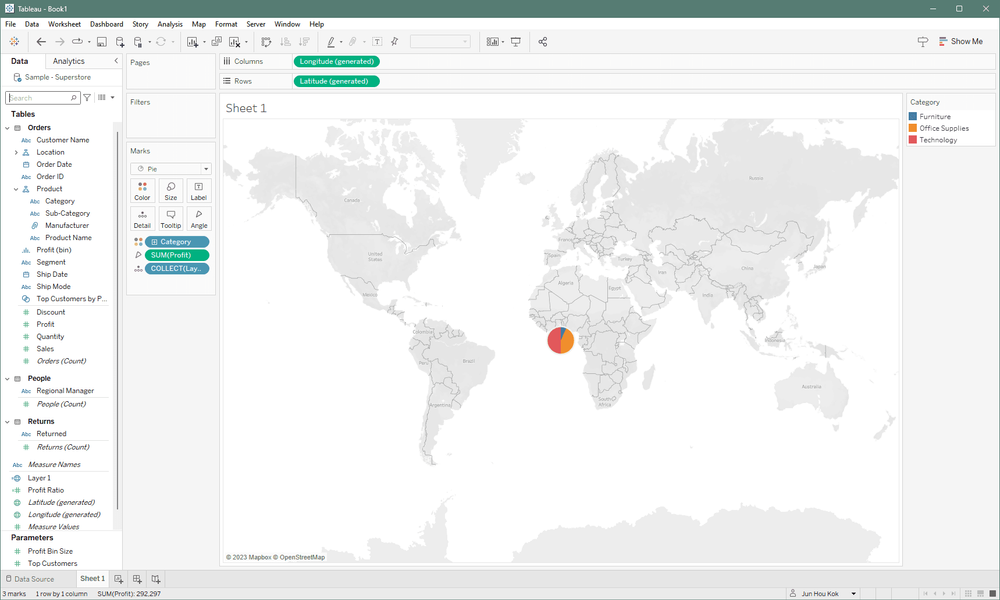Expand the Location hierarchy
Screen dimensions: 1000x600
(16, 153)
